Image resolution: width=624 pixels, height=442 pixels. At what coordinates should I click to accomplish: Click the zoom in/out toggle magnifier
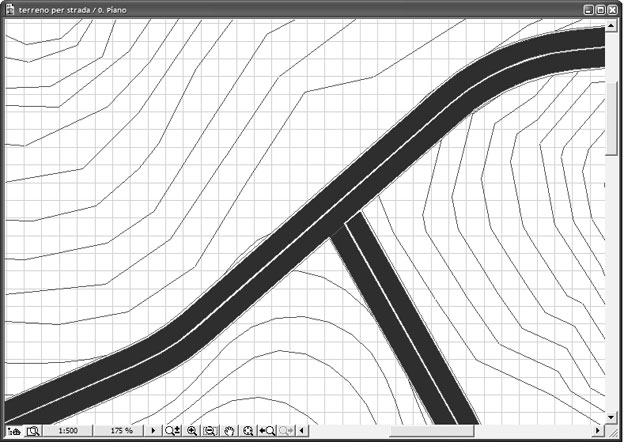(172, 431)
